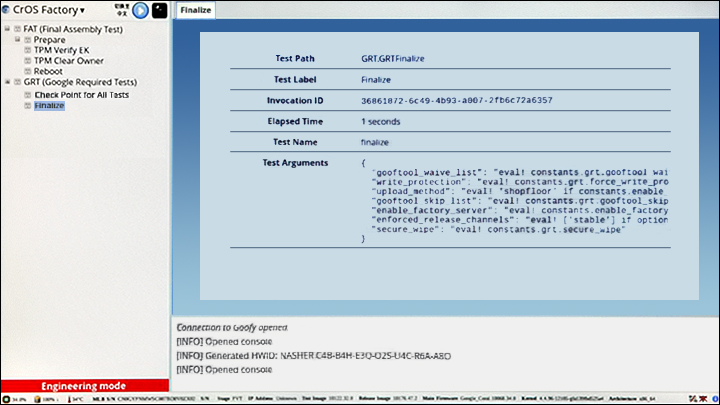Click the first [INFO] Opened console log line
This screenshot has height=405, width=720.
click(x=224, y=342)
